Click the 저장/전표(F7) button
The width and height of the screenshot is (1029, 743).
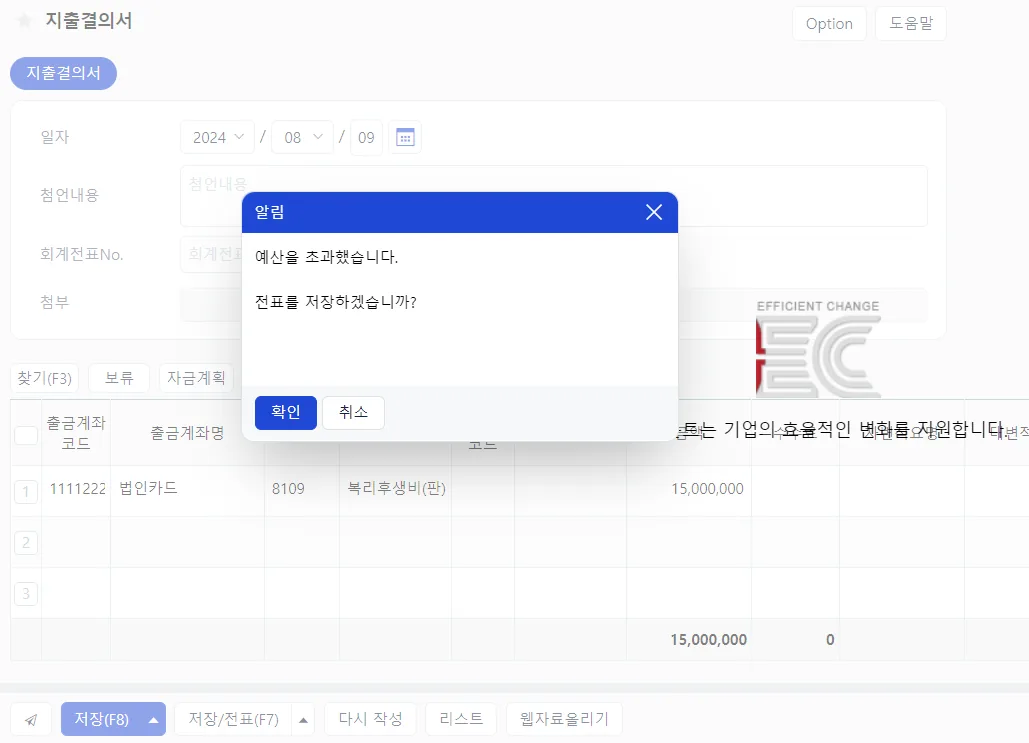tap(234, 719)
